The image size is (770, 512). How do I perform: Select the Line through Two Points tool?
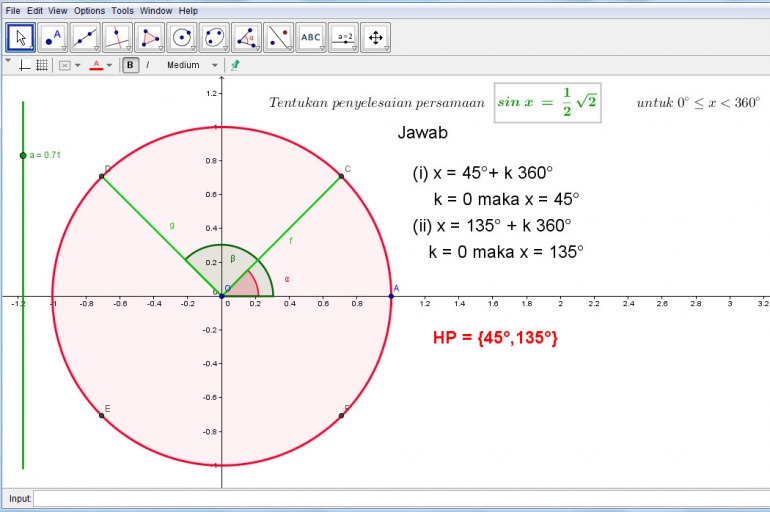85,37
